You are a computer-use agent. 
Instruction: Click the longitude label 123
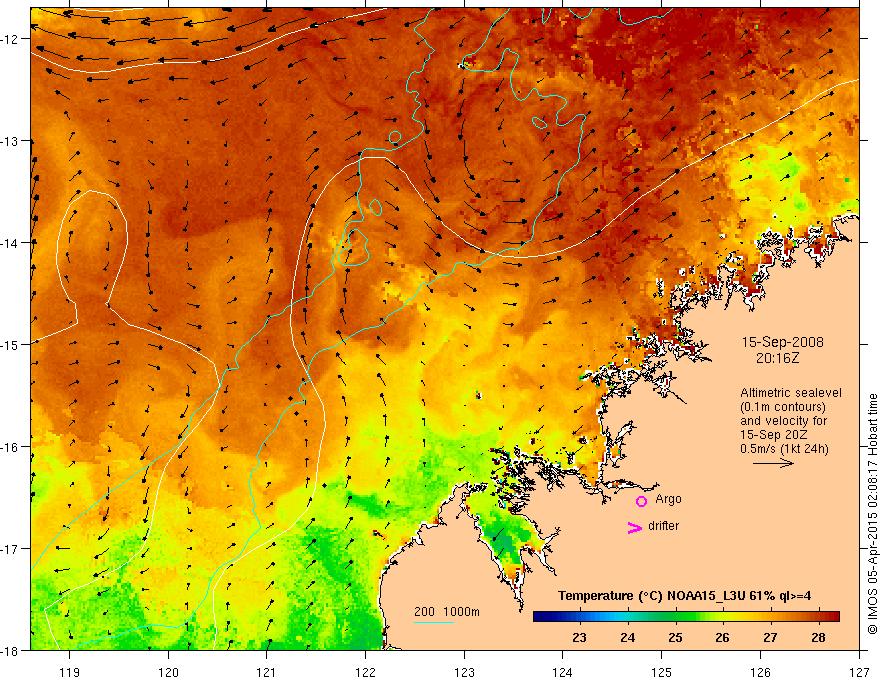464,672
